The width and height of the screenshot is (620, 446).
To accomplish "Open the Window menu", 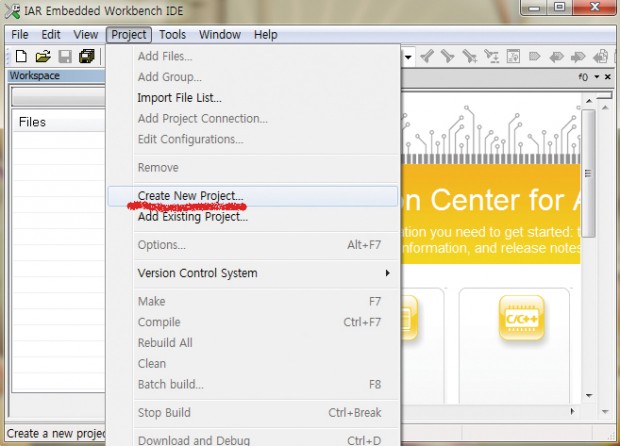I will click(x=220, y=35).
